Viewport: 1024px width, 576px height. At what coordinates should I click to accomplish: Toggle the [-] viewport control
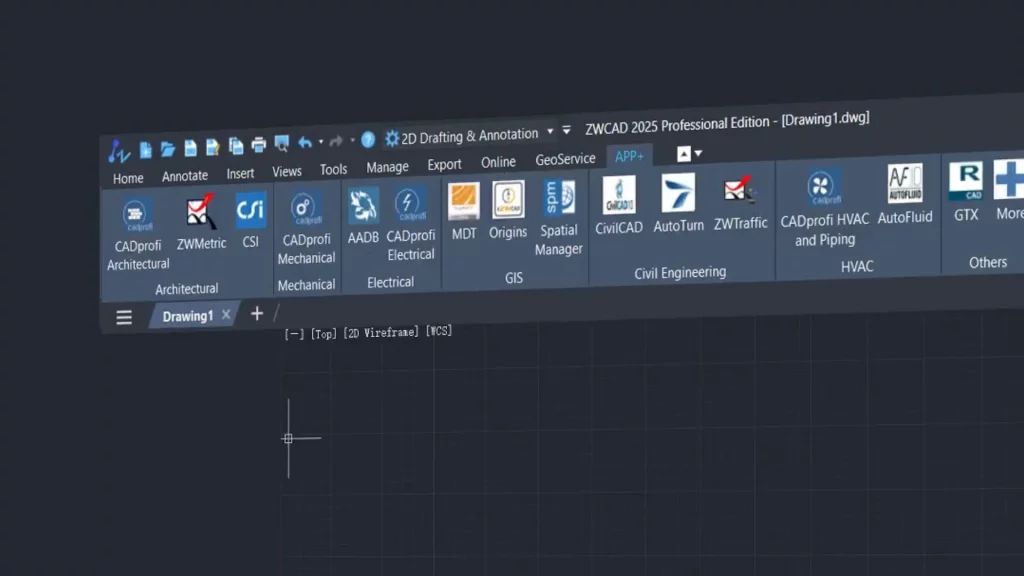coord(294,334)
